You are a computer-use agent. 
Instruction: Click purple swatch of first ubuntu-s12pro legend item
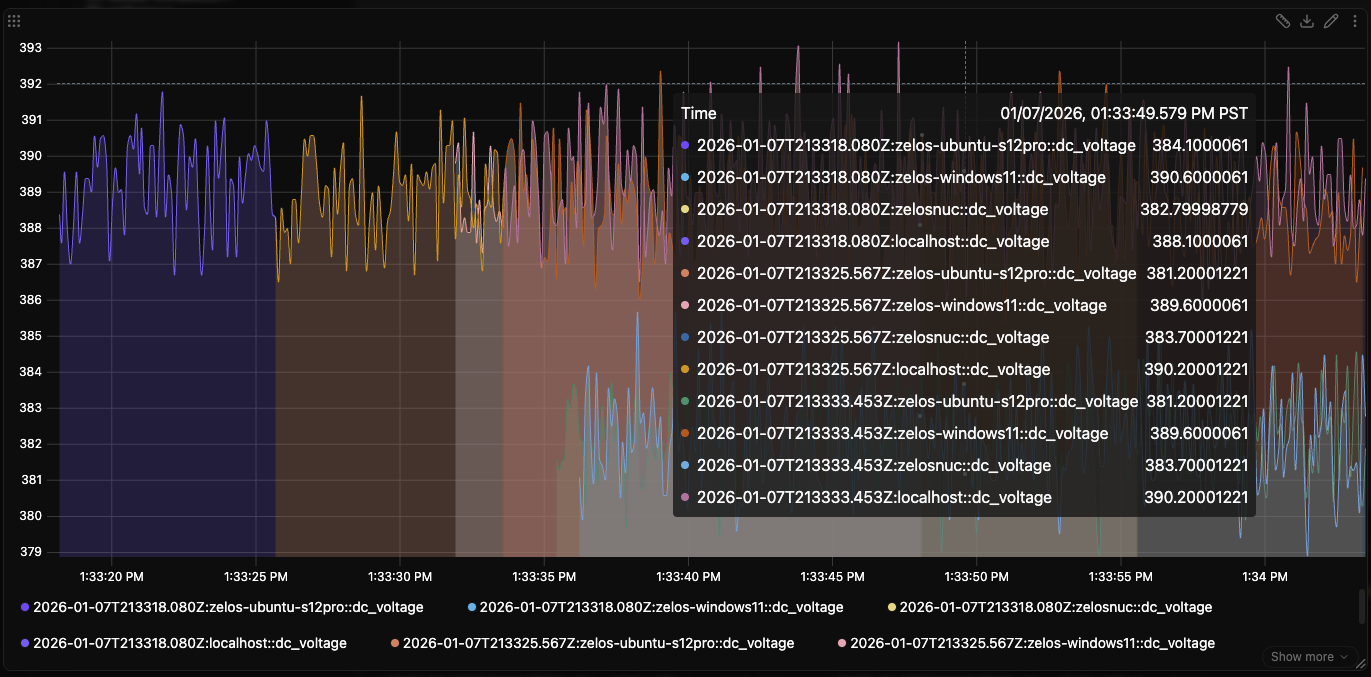pyautogui.click(x=25, y=607)
